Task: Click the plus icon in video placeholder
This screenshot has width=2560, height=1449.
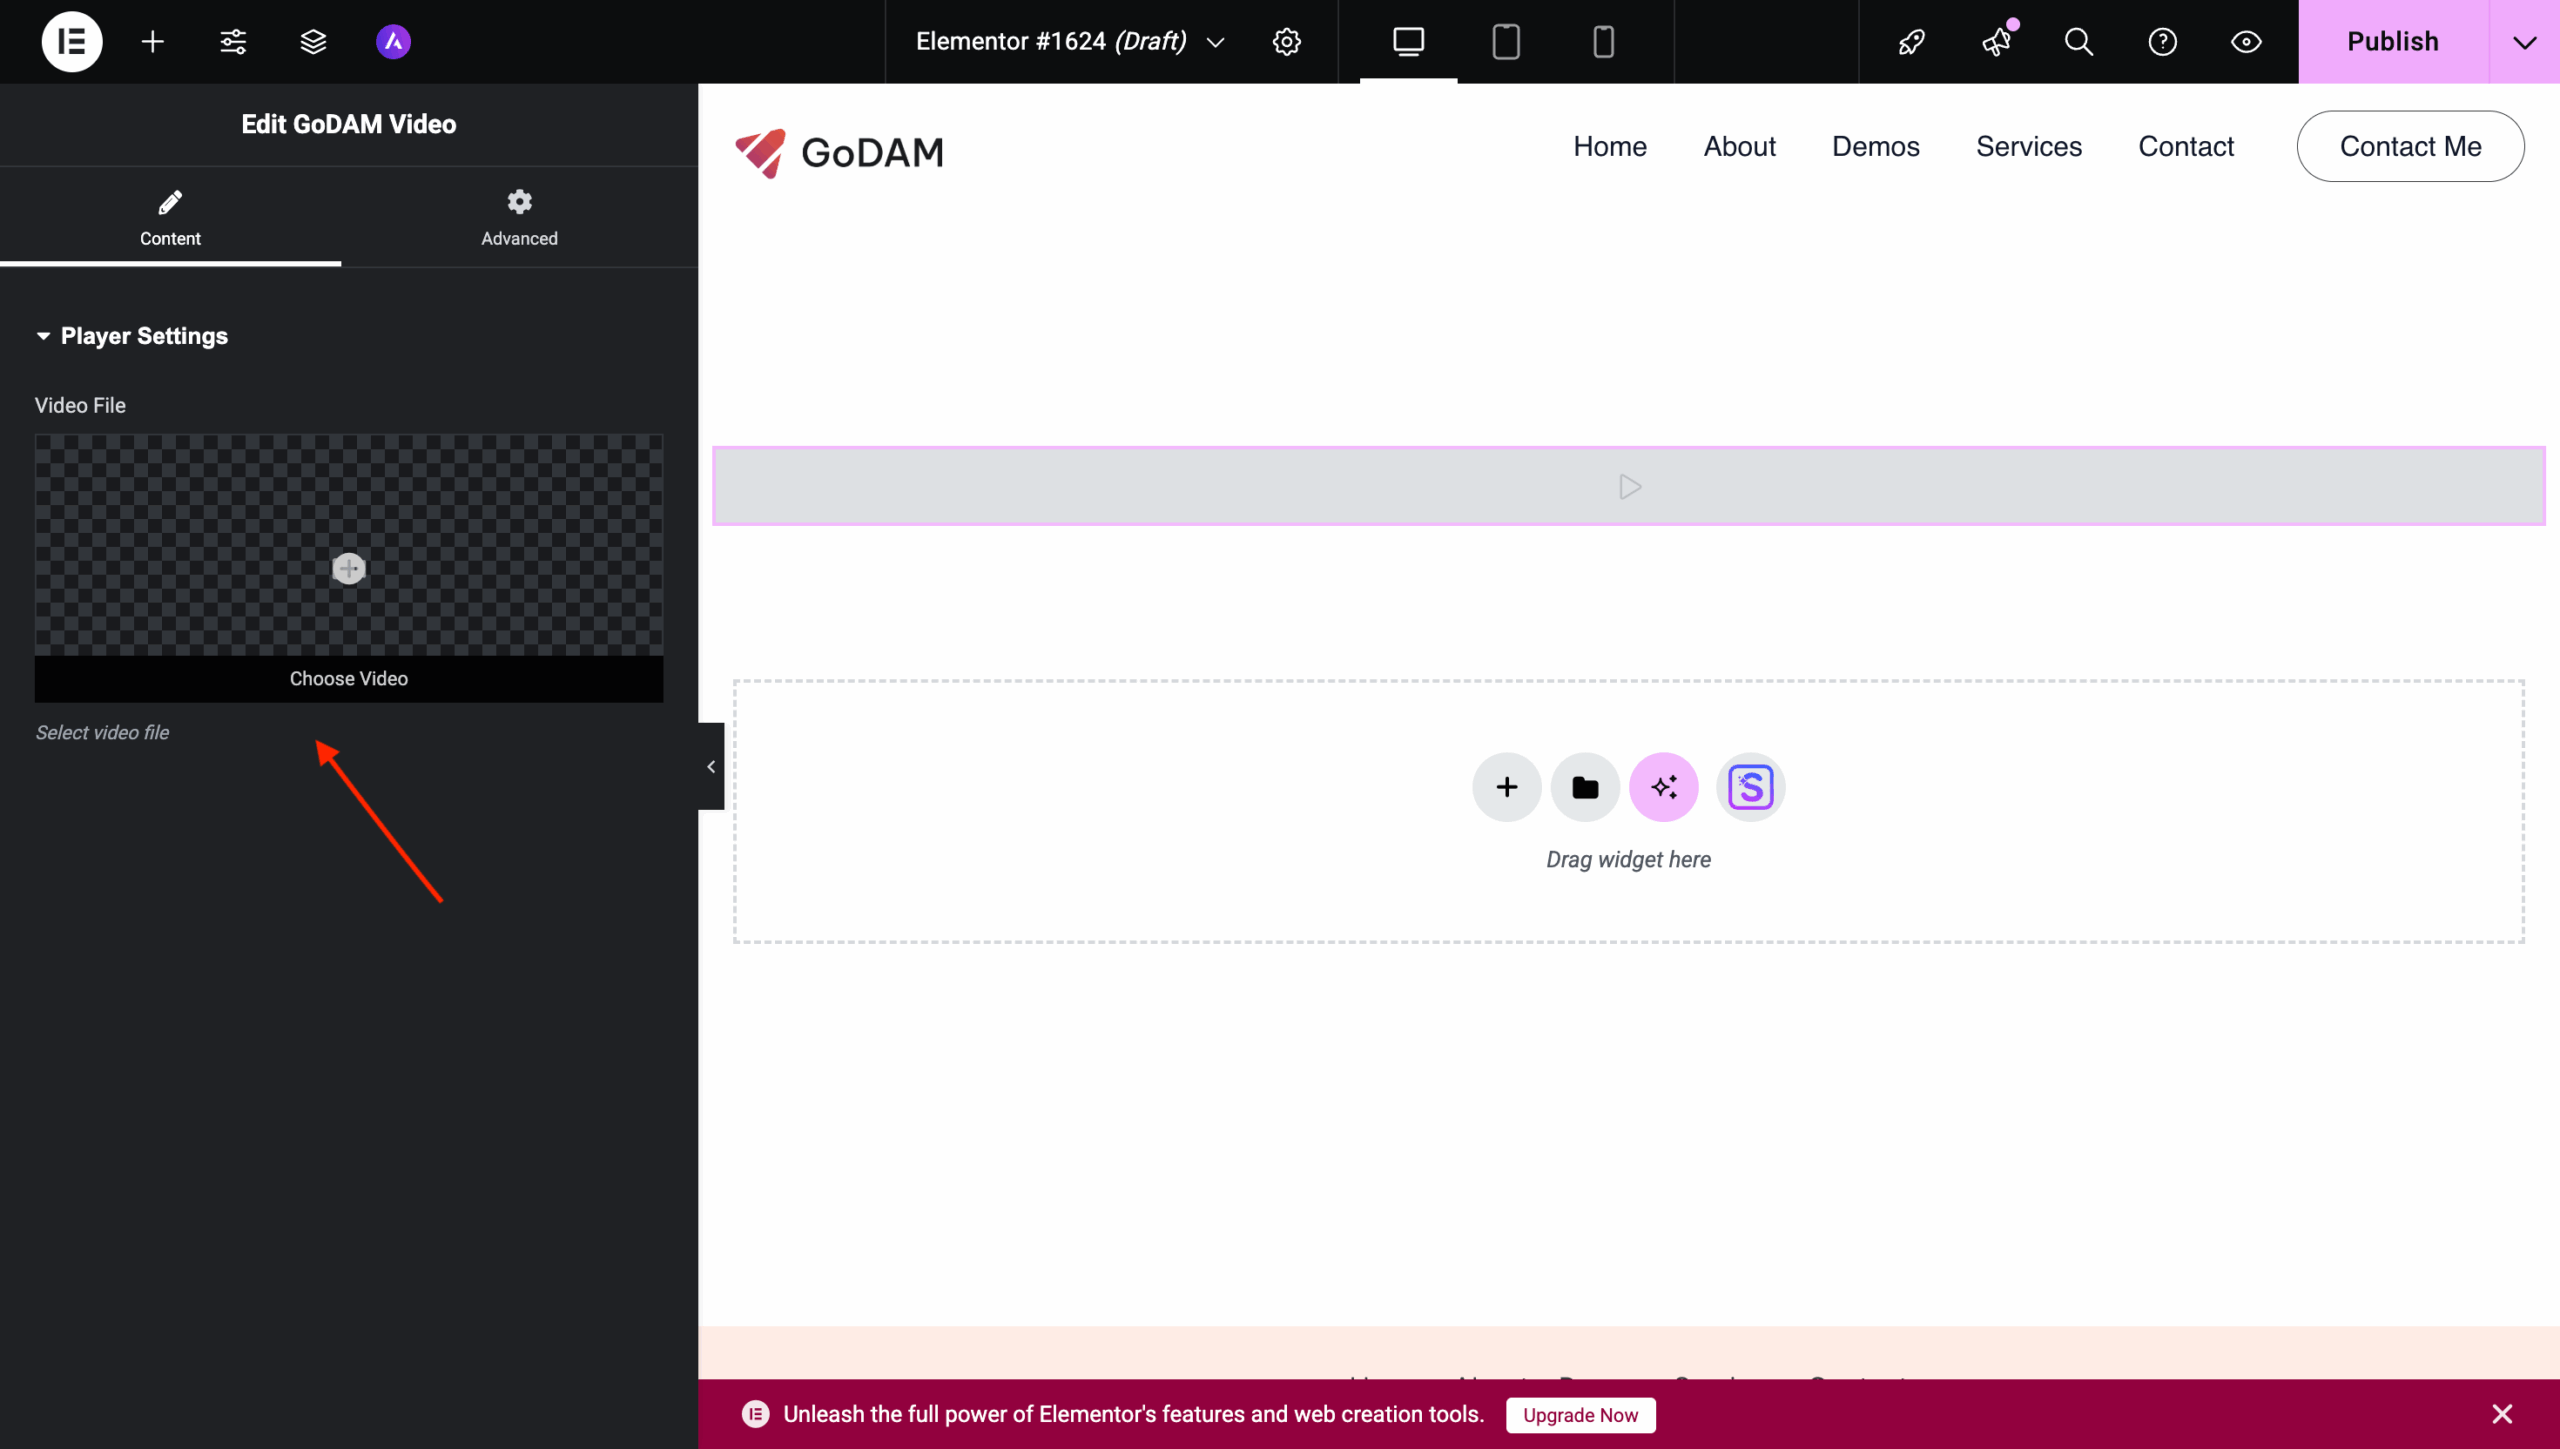Action: pyautogui.click(x=349, y=568)
